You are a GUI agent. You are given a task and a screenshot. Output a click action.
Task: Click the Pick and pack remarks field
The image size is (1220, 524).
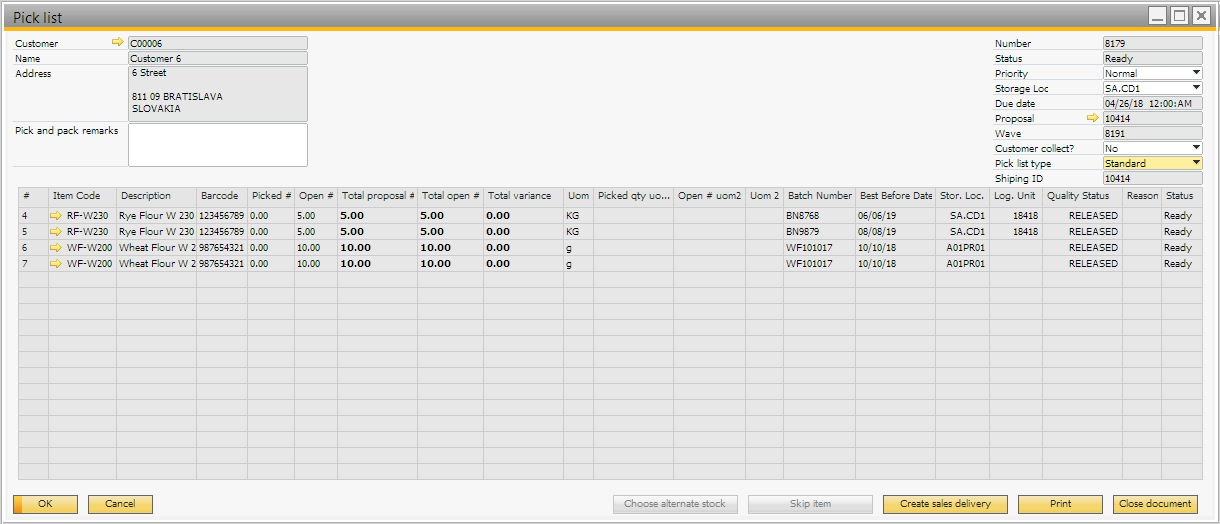coord(217,145)
